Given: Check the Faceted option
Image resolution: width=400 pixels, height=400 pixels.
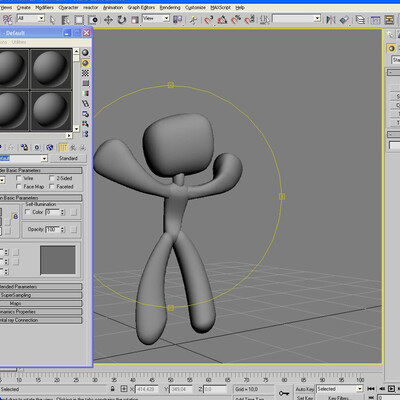Looking at the screenshot, I should [x=52, y=187].
